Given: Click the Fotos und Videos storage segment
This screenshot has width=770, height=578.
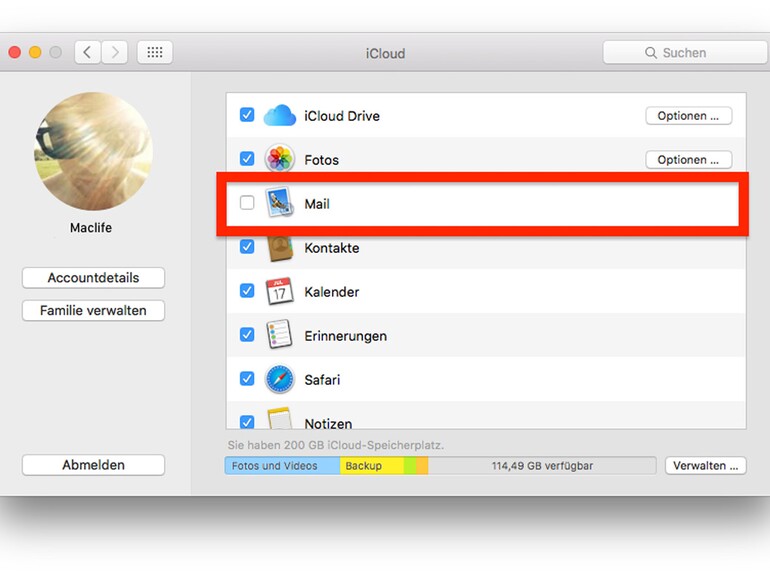Looking at the screenshot, I should point(282,466).
